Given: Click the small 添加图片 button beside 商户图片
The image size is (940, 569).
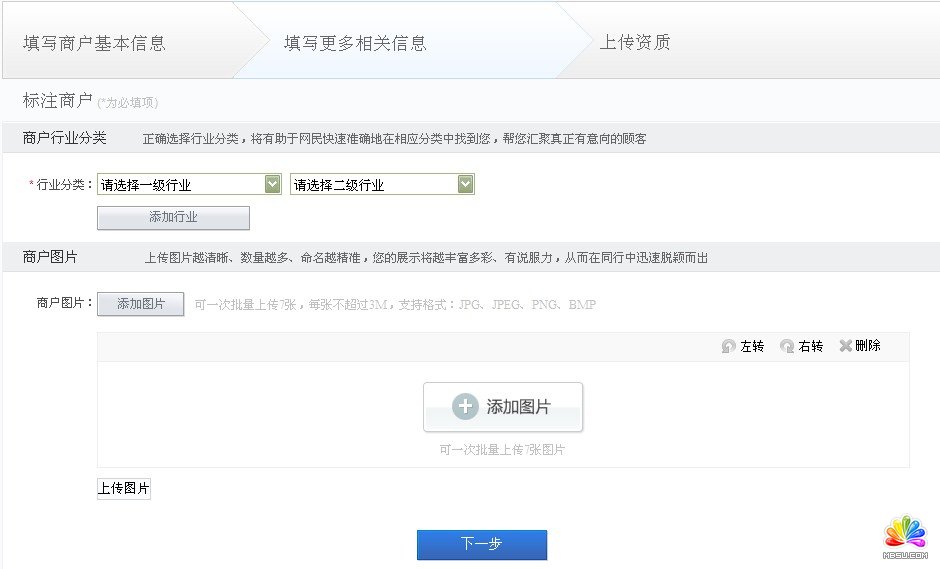Looking at the screenshot, I should (140, 304).
